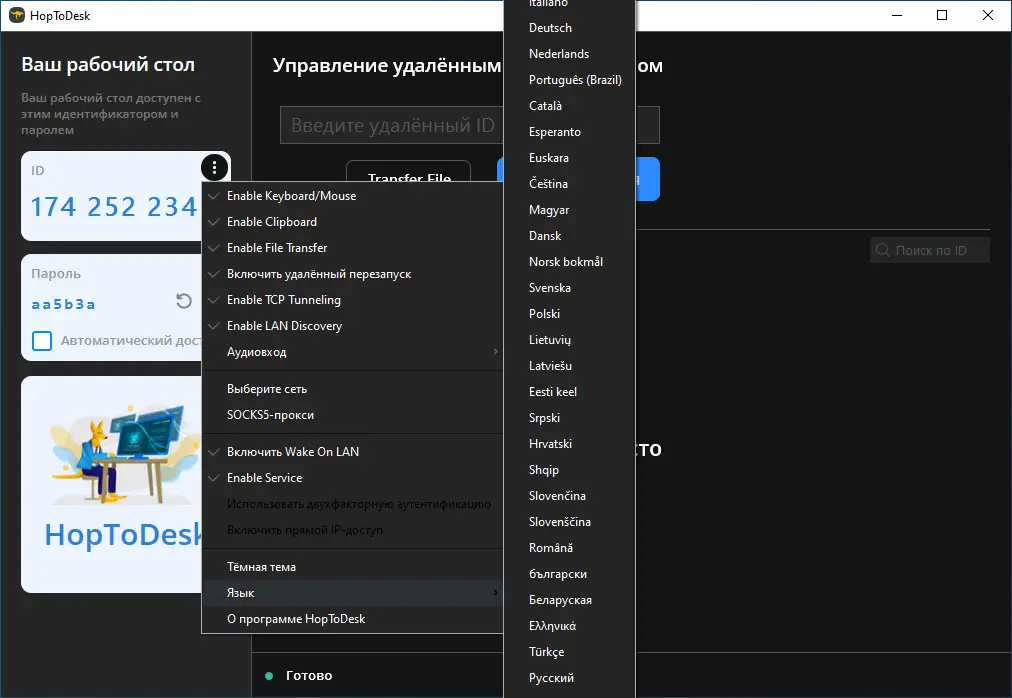Select Русский at the bottom of language list
The image size is (1012, 698).
click(x=550, y=677)
